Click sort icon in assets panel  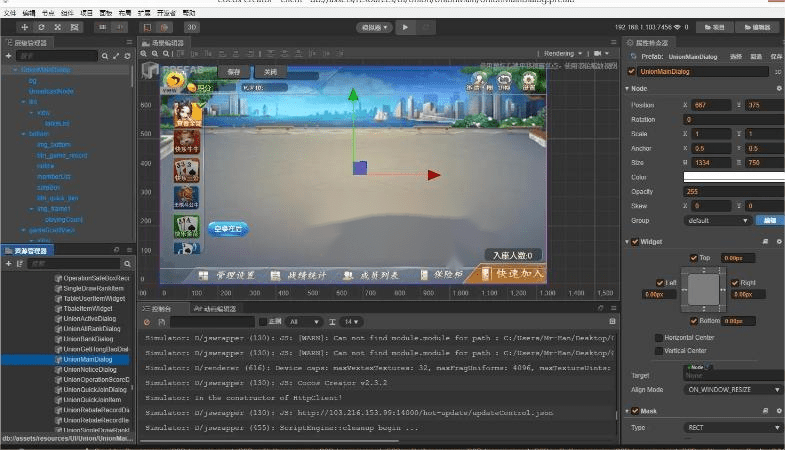tap(20, 263)
